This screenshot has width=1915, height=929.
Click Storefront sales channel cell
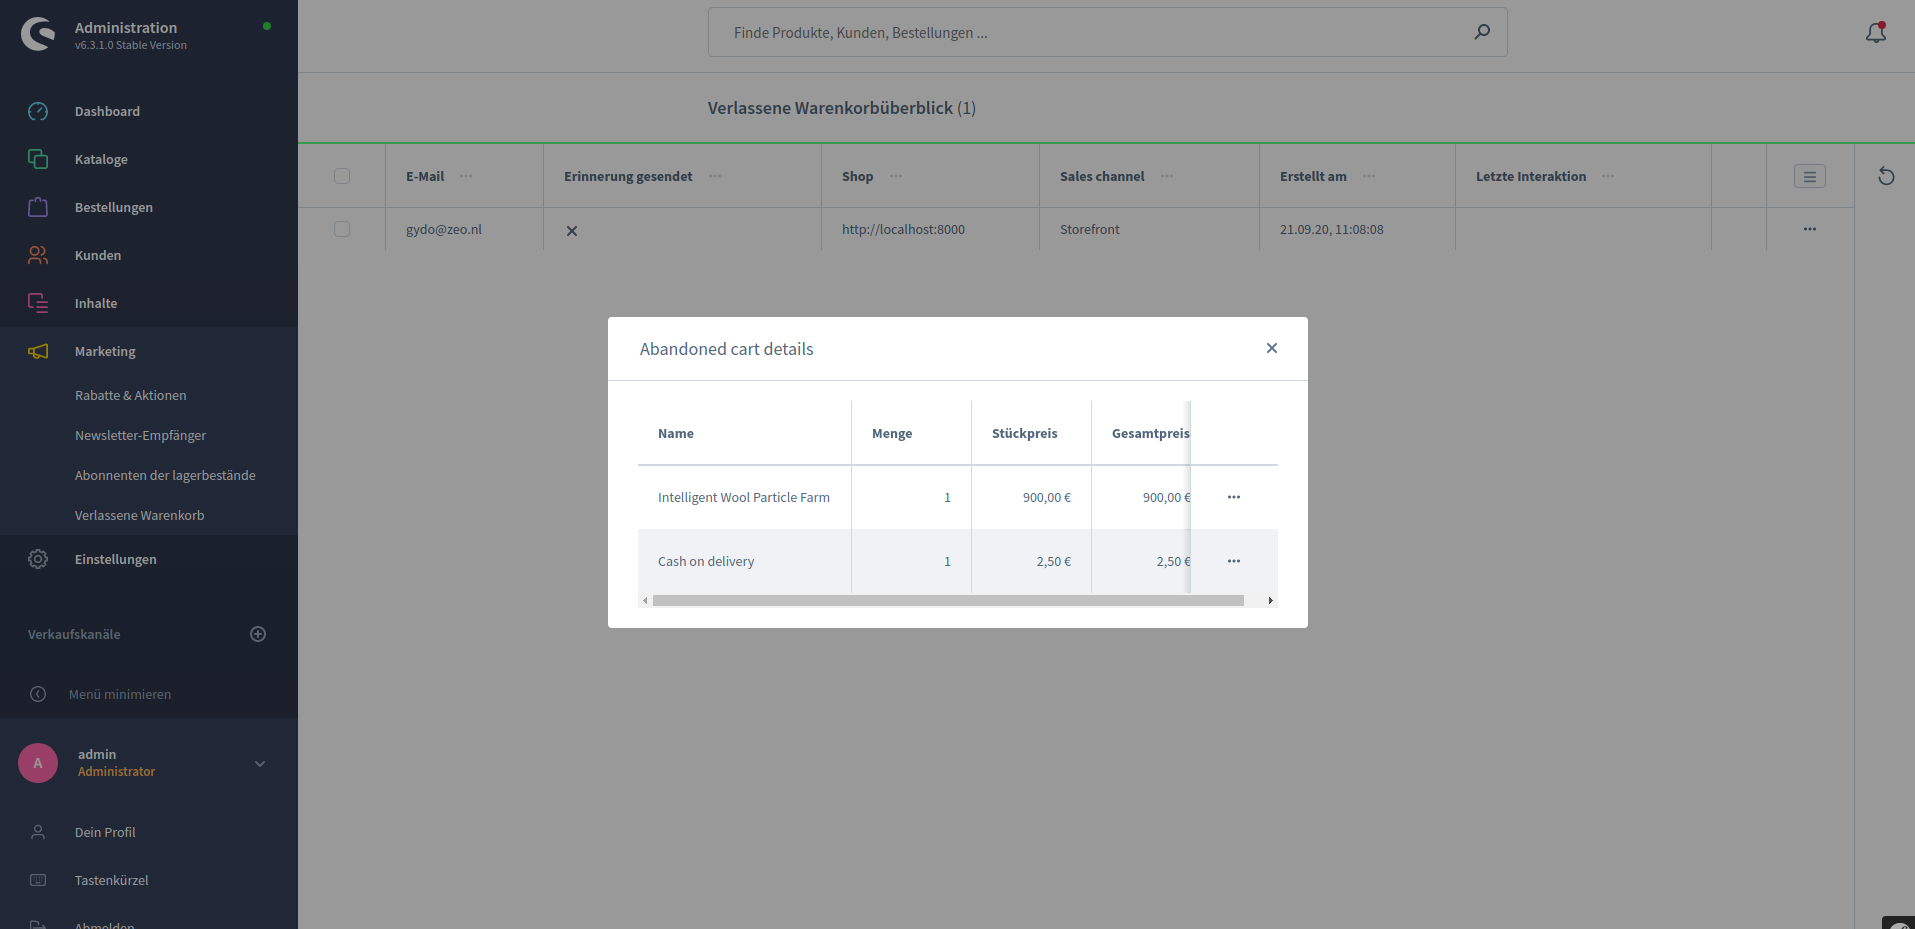(x=1090, y=229)
